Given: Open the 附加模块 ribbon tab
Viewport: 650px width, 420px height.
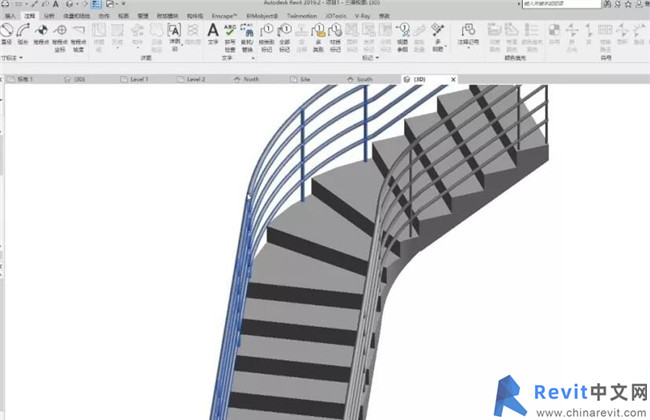Looking at the screenshot, I should [167, 16].
